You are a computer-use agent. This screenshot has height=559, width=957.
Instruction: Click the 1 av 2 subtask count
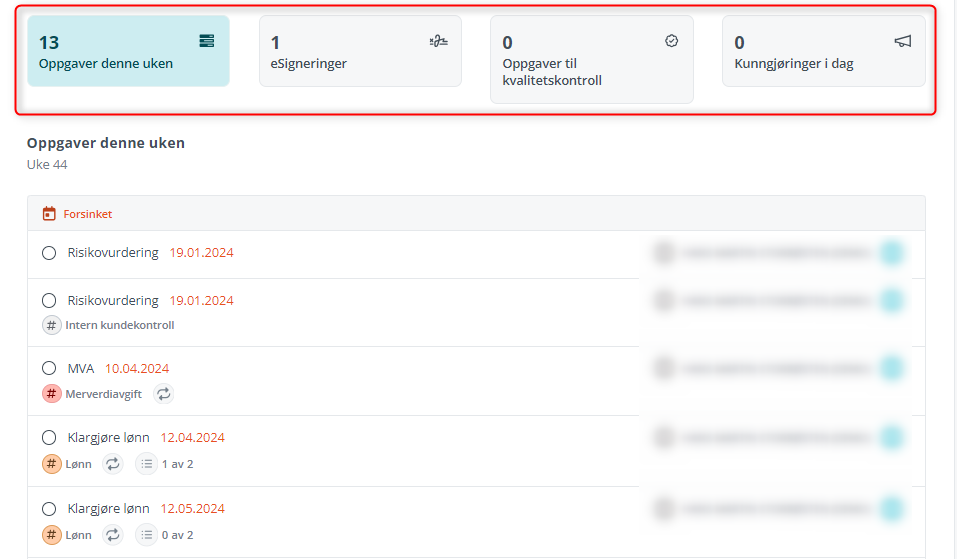[178, 464]
